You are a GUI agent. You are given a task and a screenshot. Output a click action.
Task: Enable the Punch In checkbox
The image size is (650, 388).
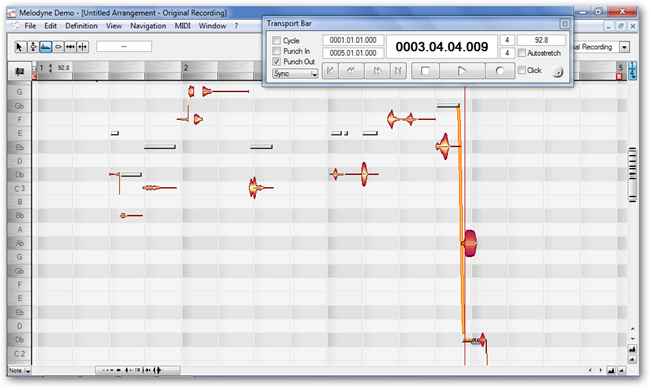276,51
